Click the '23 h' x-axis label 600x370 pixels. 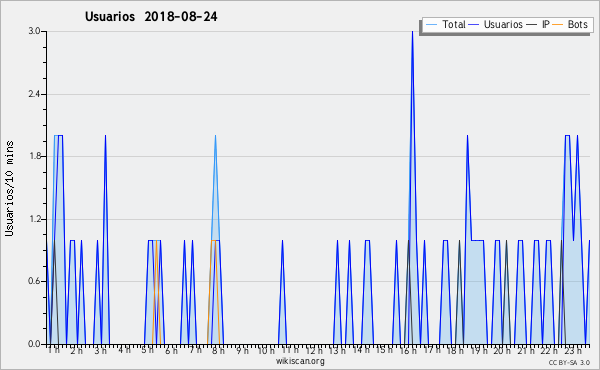pos(573,350)
